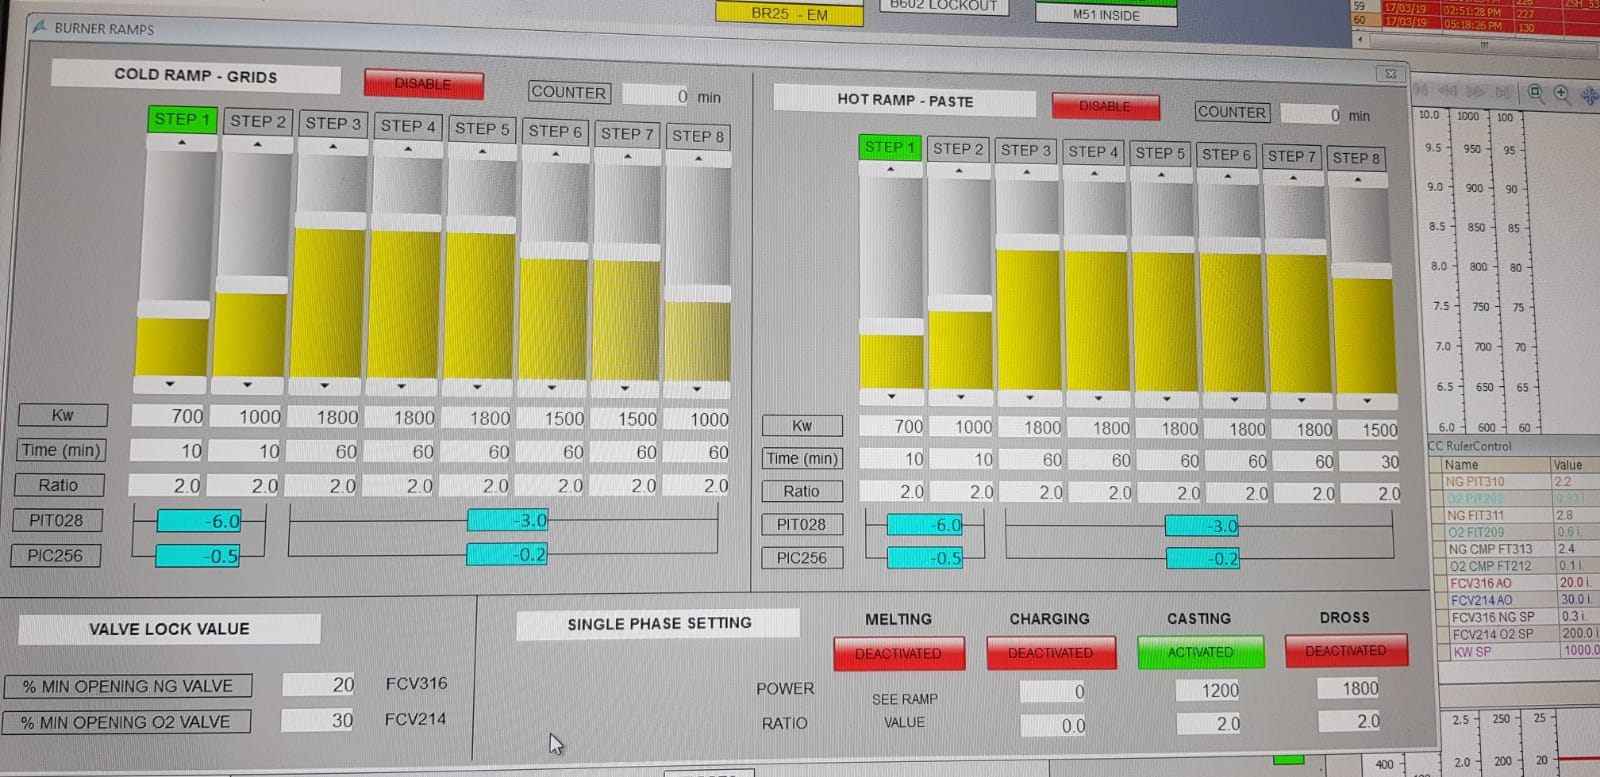
Task: Select STEP 2 in Cold Ramp - Grids
Action: [x=258, y=121]
